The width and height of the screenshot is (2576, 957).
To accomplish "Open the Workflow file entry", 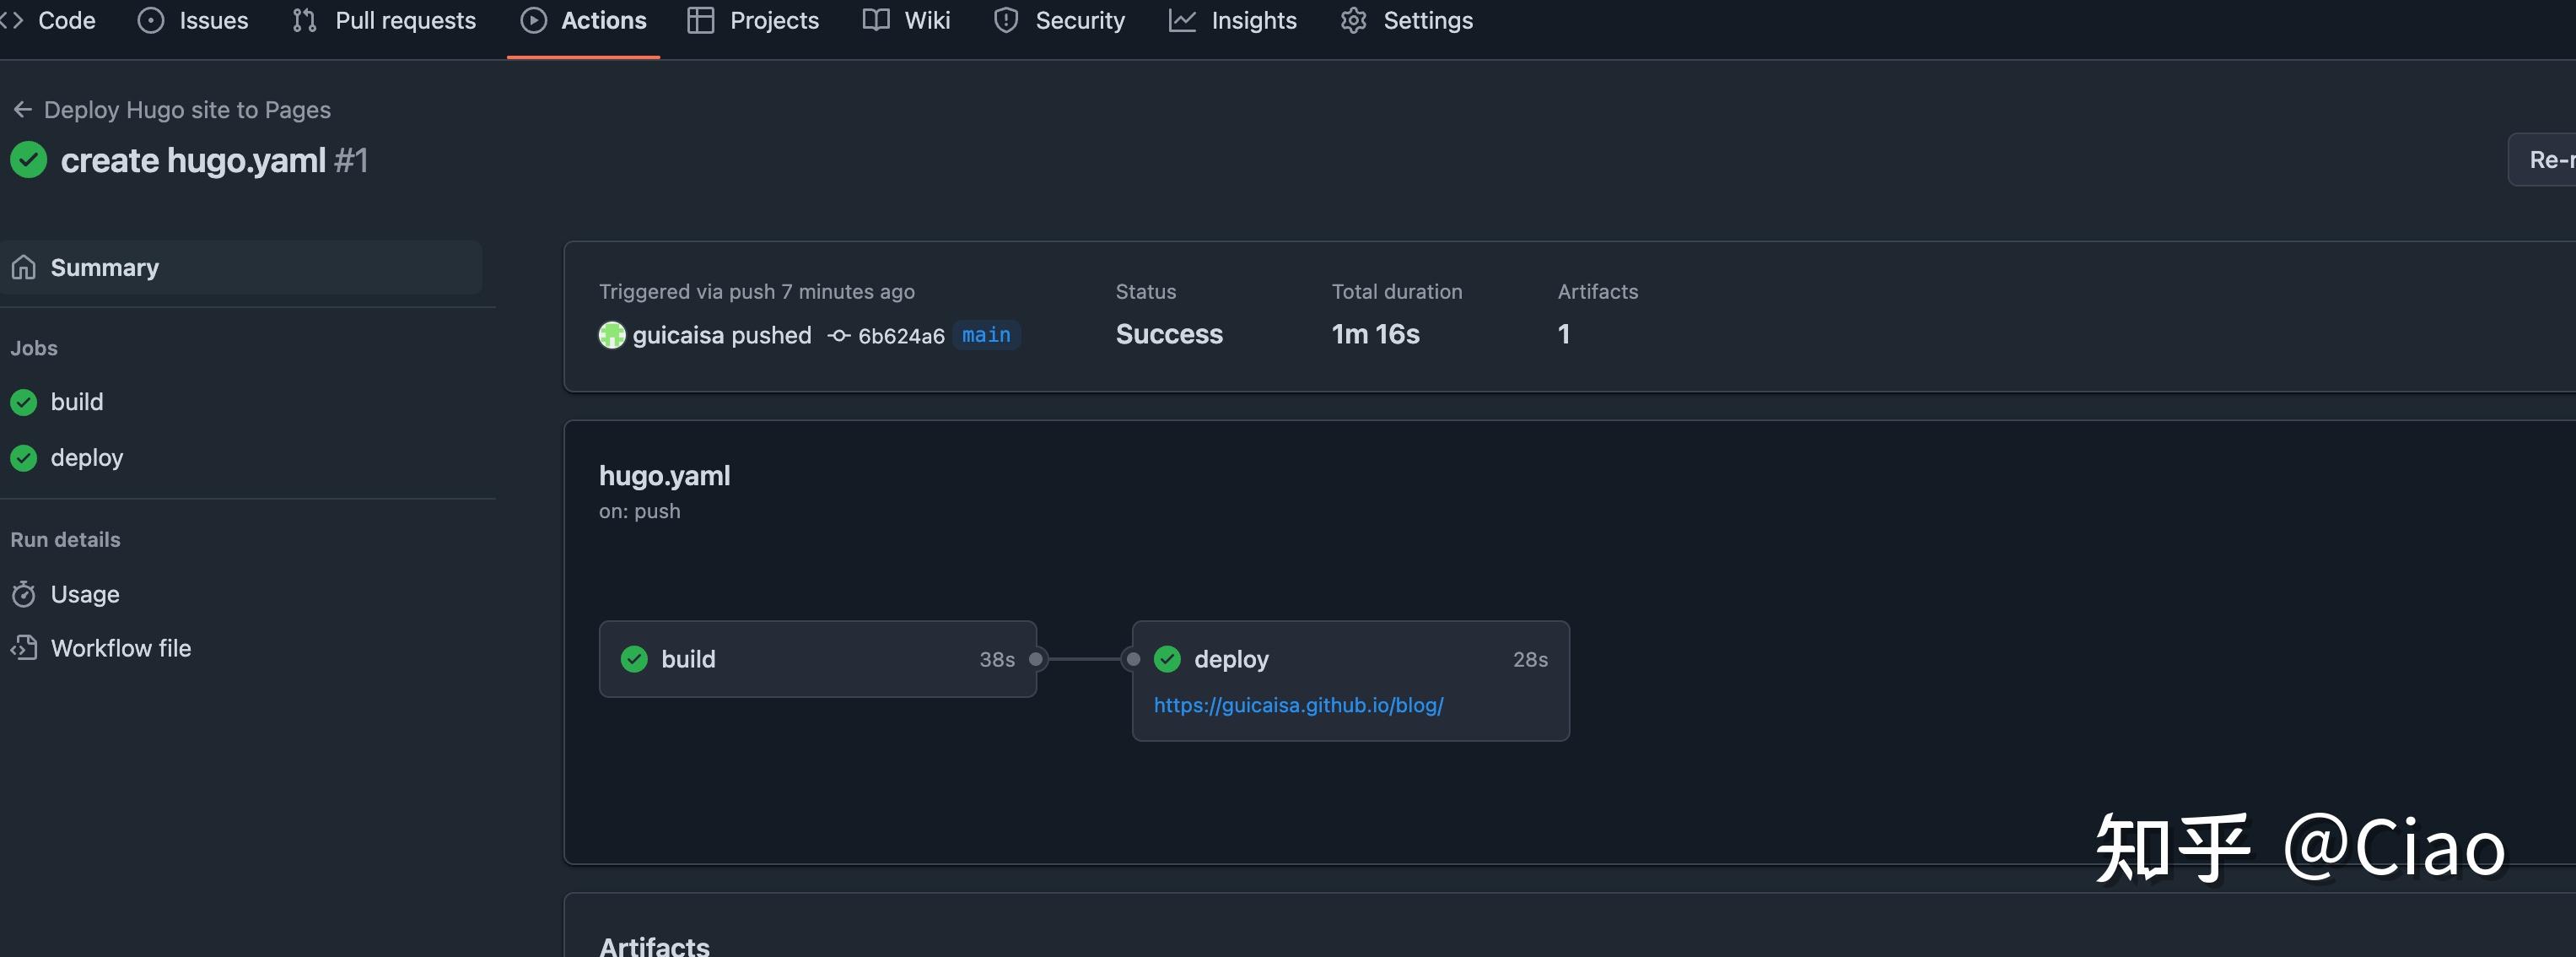I will [120, 648].
